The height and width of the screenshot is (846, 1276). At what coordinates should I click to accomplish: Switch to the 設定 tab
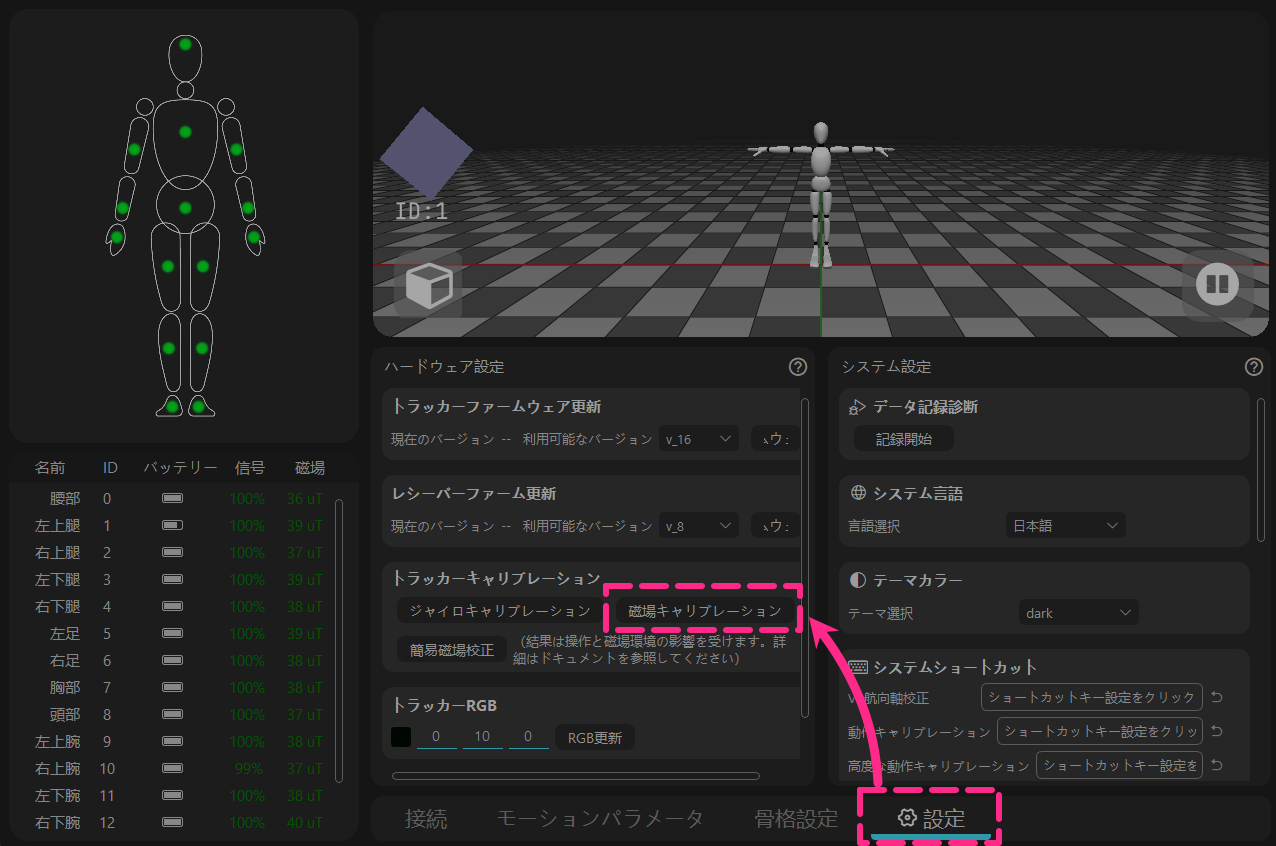coord(931,818)
